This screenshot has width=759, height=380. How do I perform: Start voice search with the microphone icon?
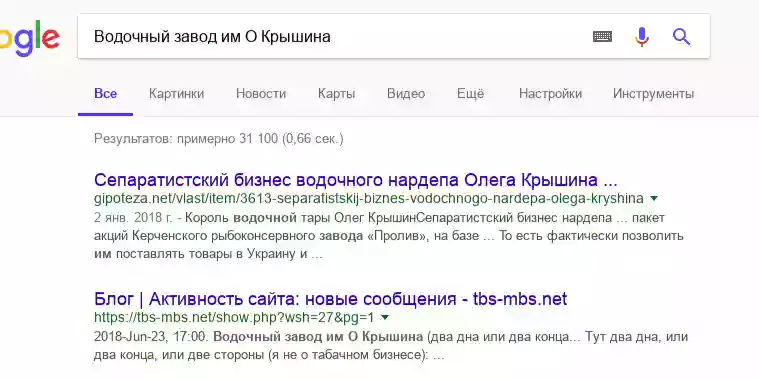tap(642, 37)
